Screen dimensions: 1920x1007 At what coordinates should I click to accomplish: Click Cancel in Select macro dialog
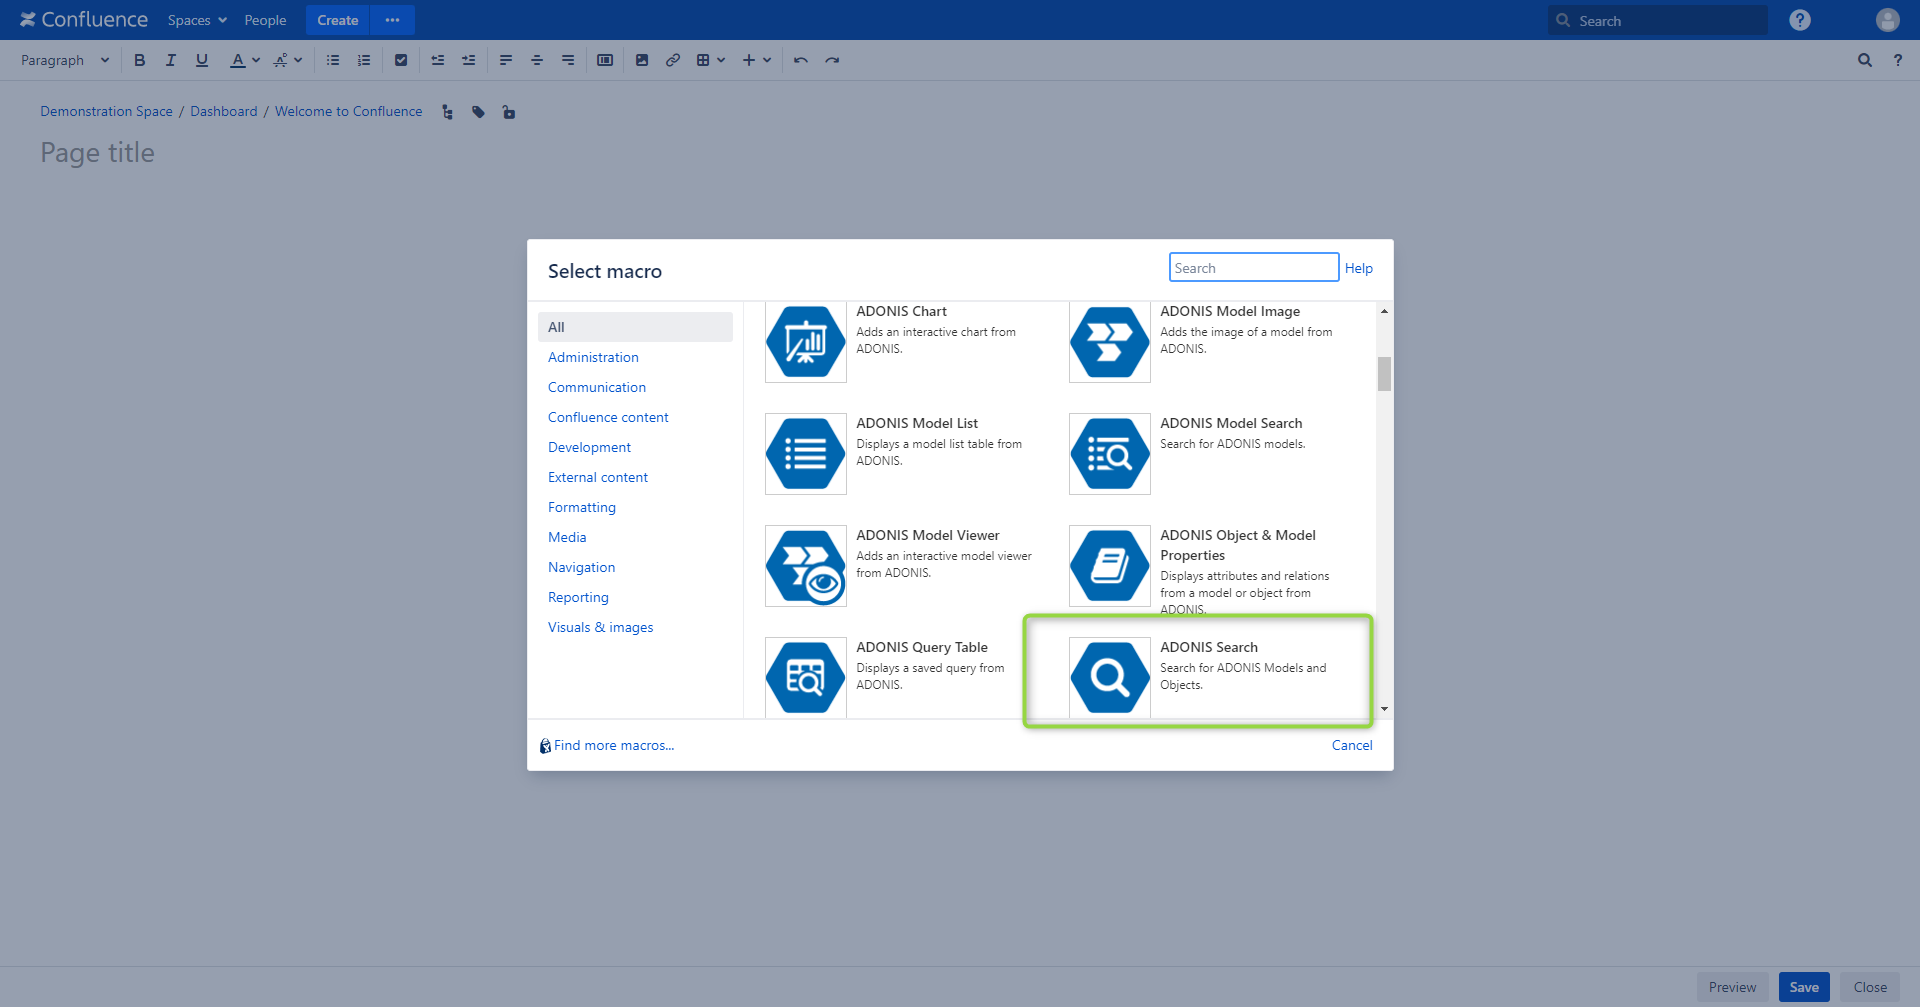pyautogui.click(x=1352, y=745)
